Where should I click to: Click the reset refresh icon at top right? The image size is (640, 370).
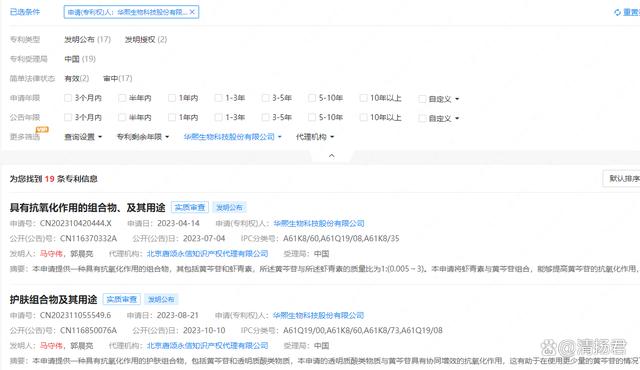pos(618,13)
